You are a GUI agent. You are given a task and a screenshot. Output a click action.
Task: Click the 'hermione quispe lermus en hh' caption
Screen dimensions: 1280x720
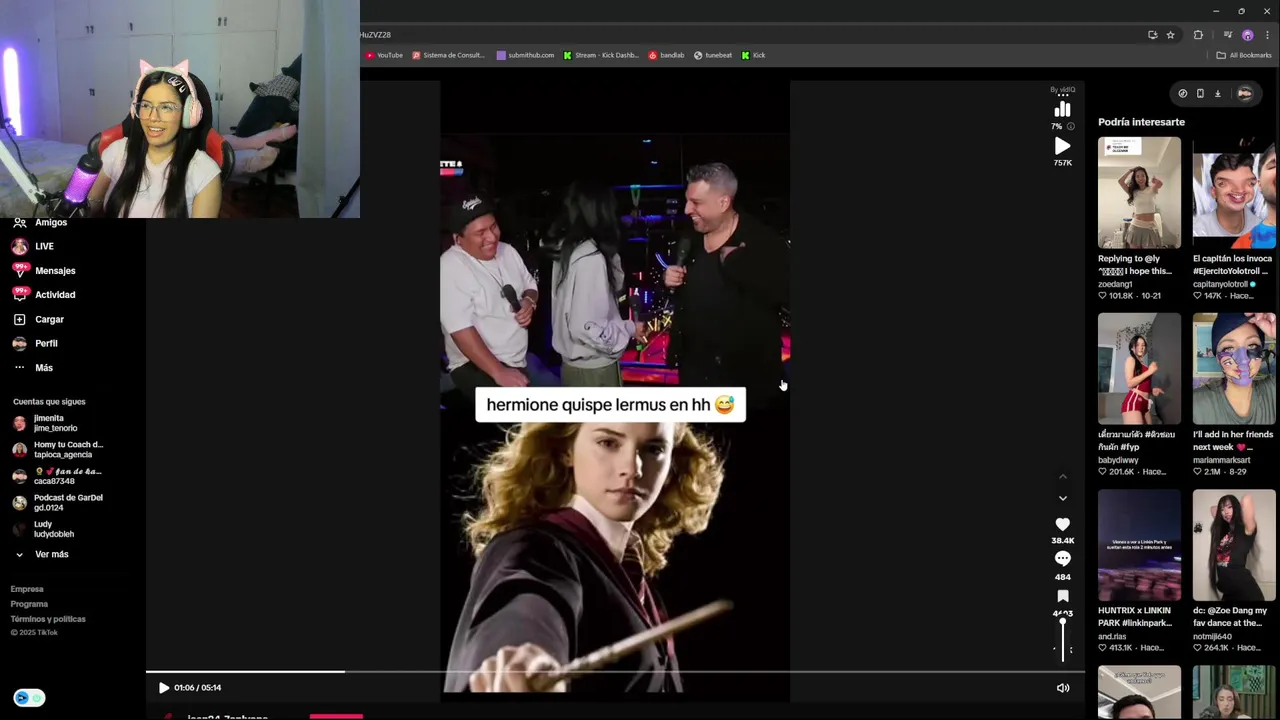(x=610, y=405)
